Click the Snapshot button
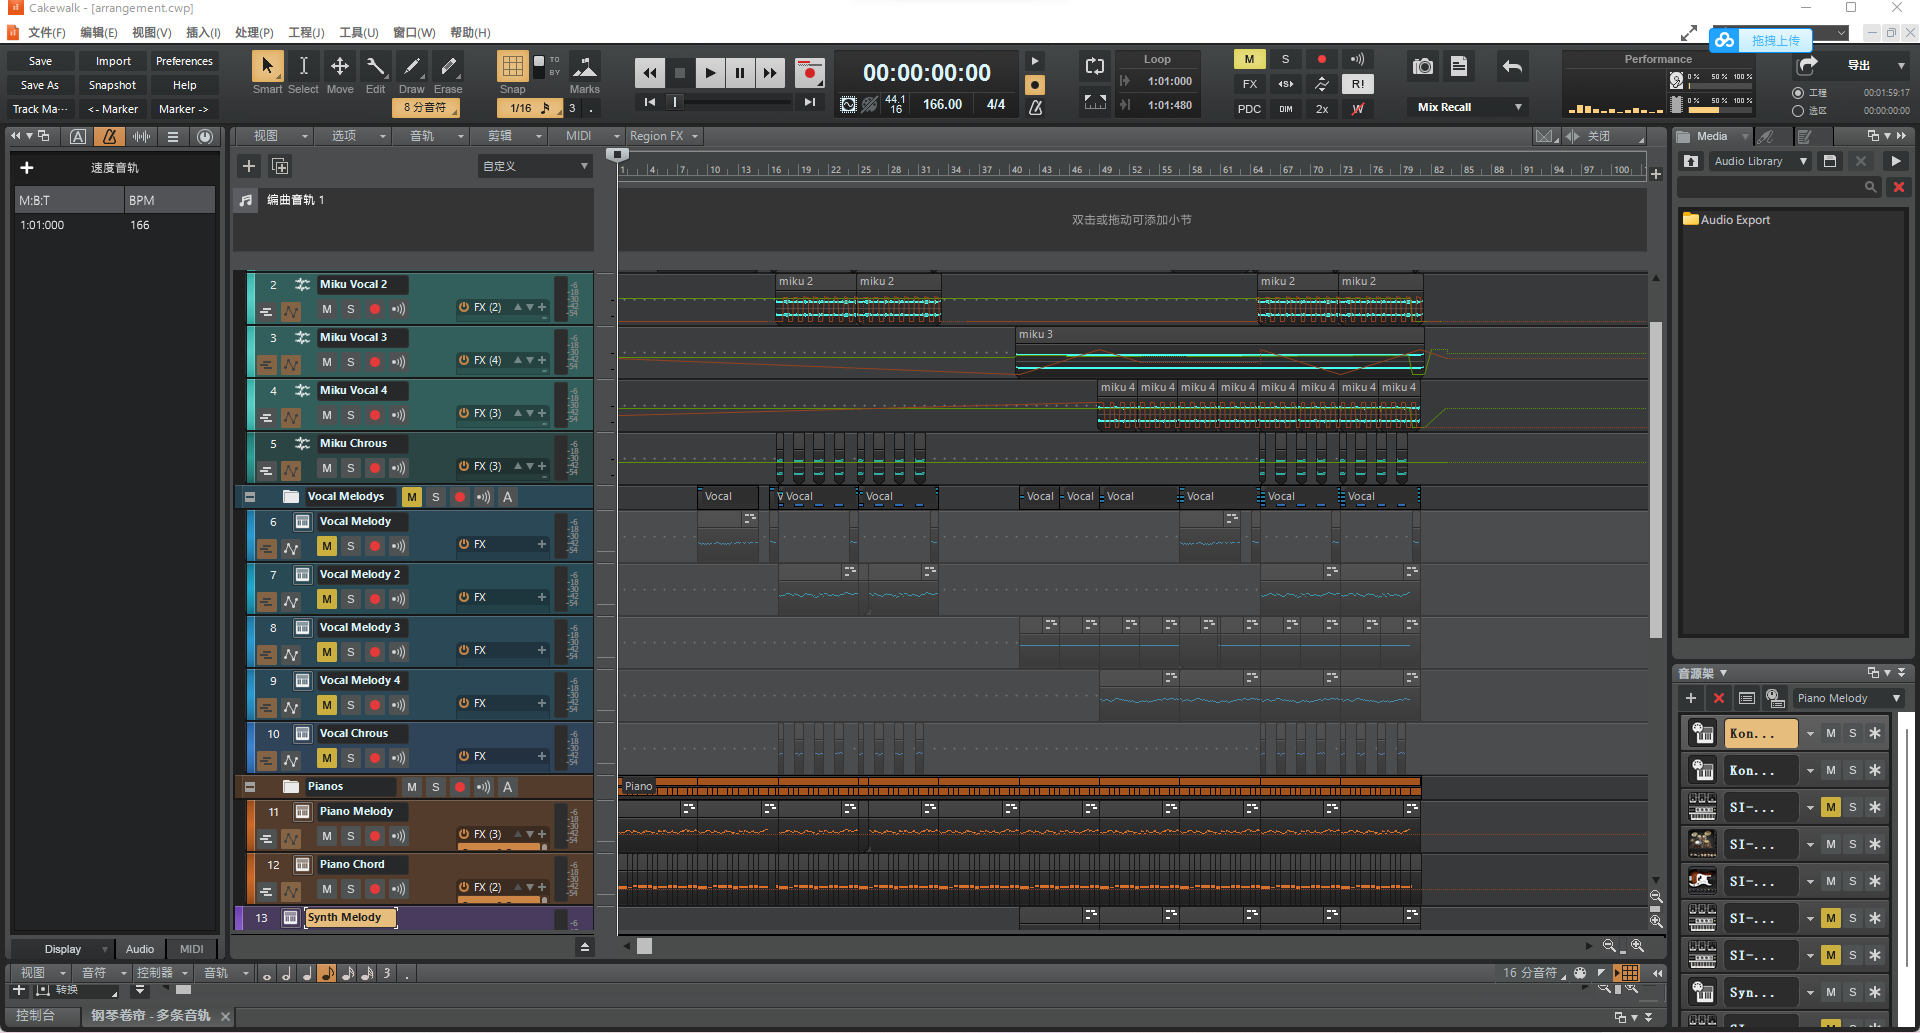This screenshot has height=1033, width=1920. coord(112,85)
